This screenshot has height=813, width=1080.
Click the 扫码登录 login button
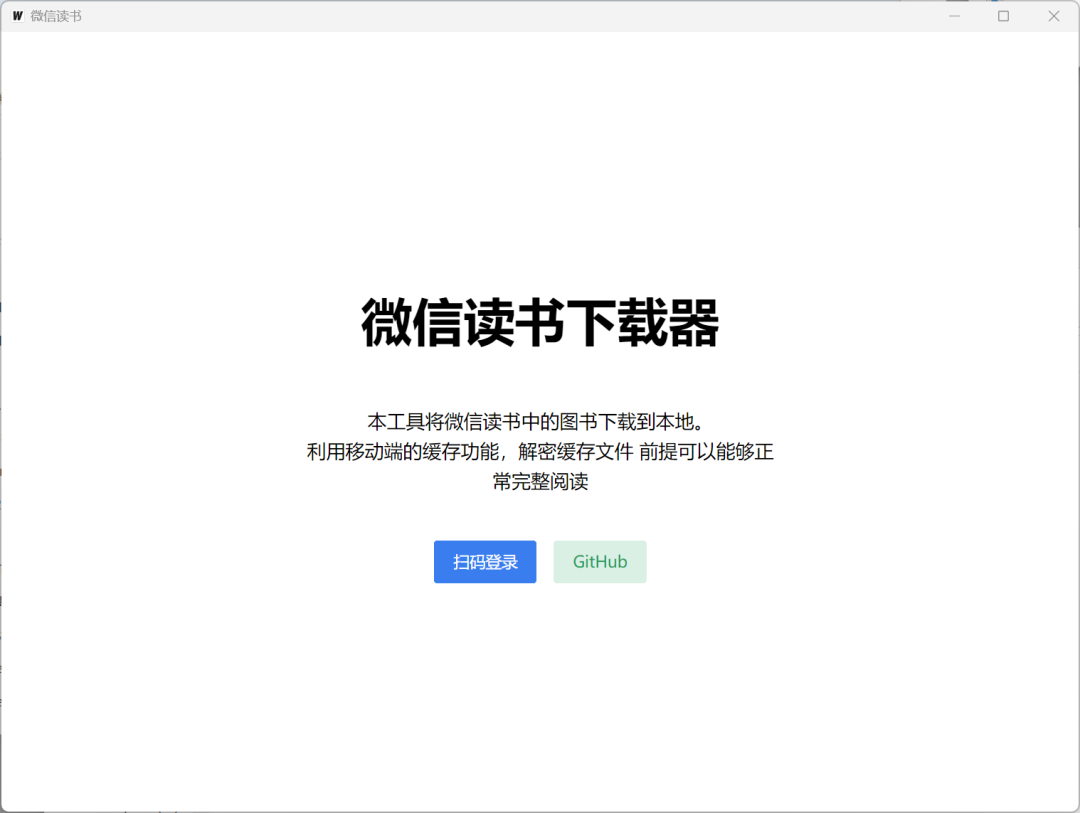tap(485, 562)
